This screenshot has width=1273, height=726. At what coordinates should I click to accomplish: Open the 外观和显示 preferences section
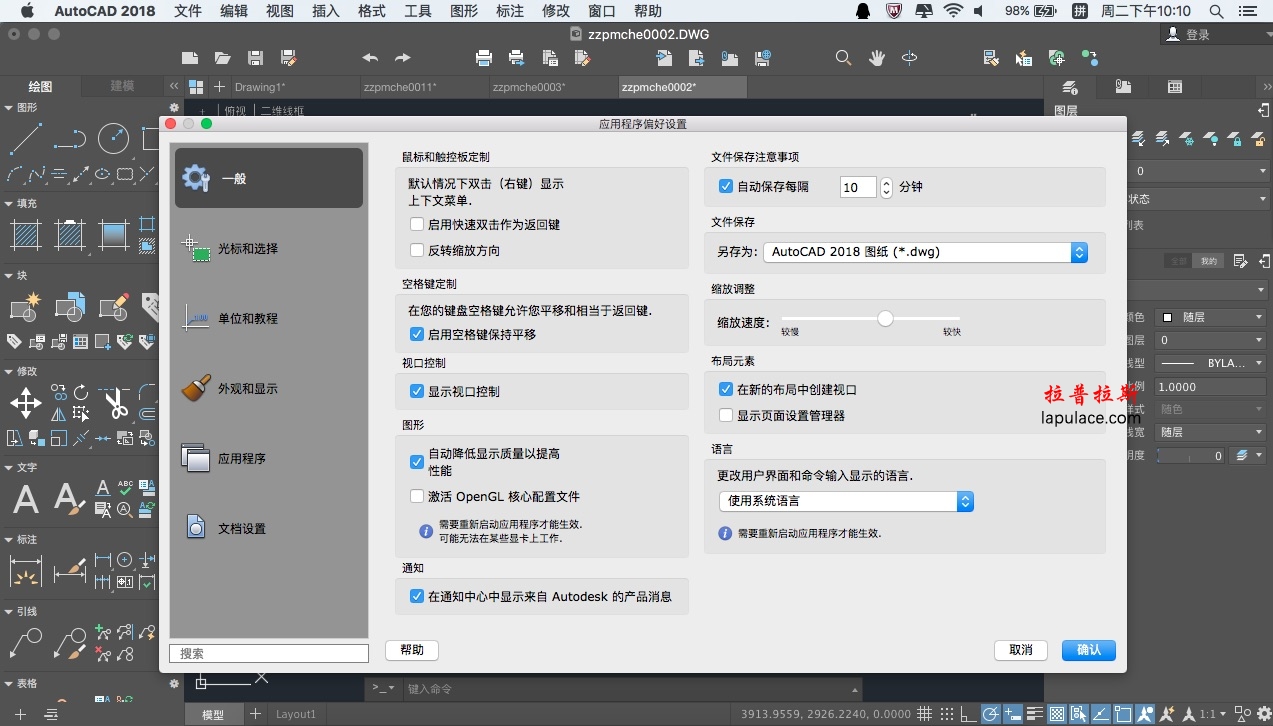pyautogui.click(x=247, y=388)
